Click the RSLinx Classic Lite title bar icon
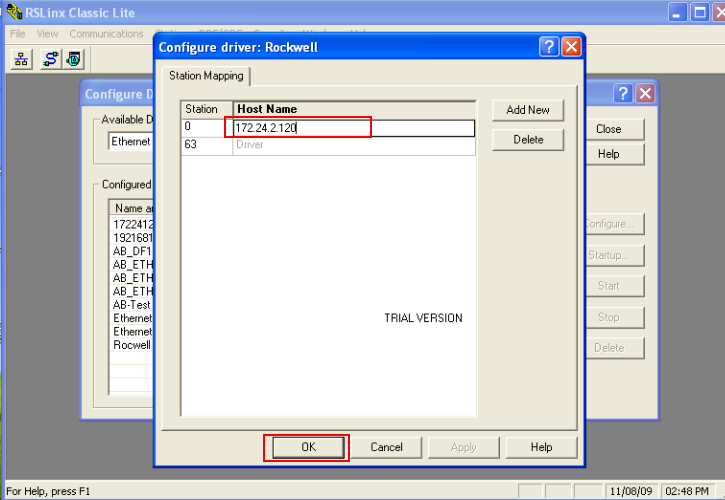The width and height of the screenshot is (725, 500). (x=14, y=12)
